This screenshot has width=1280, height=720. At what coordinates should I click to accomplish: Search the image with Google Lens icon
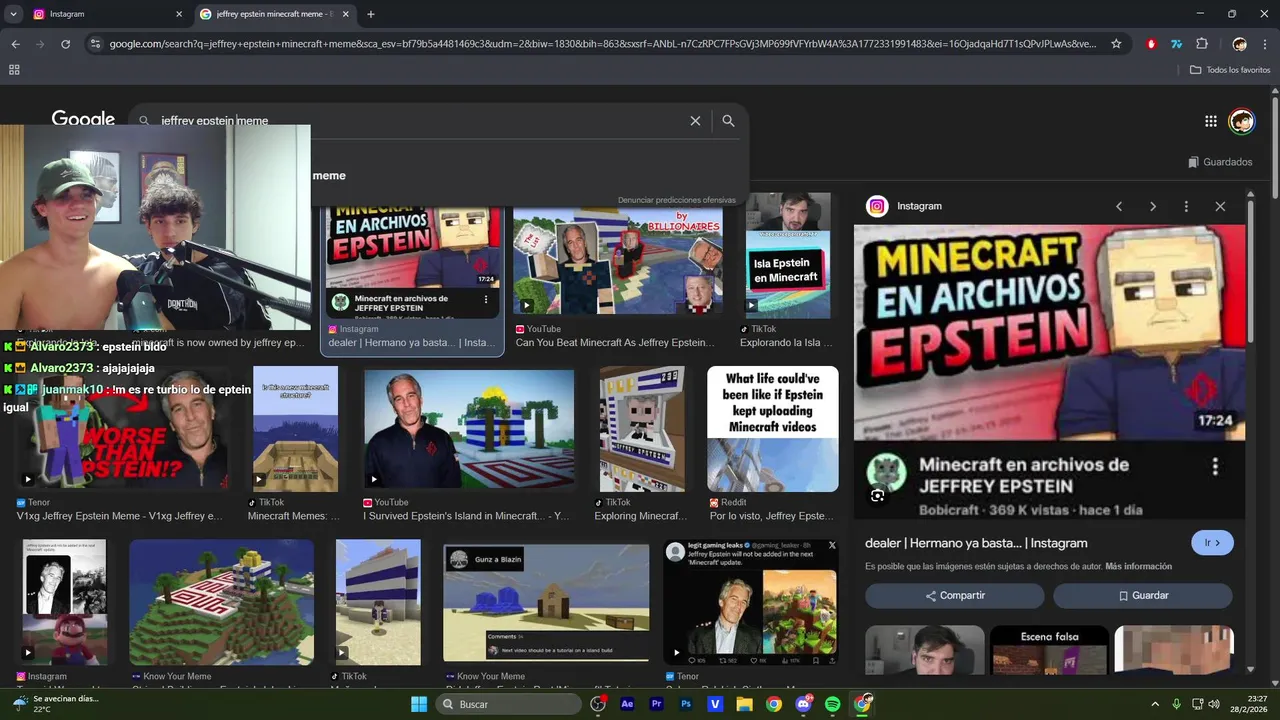click(877, 495)
